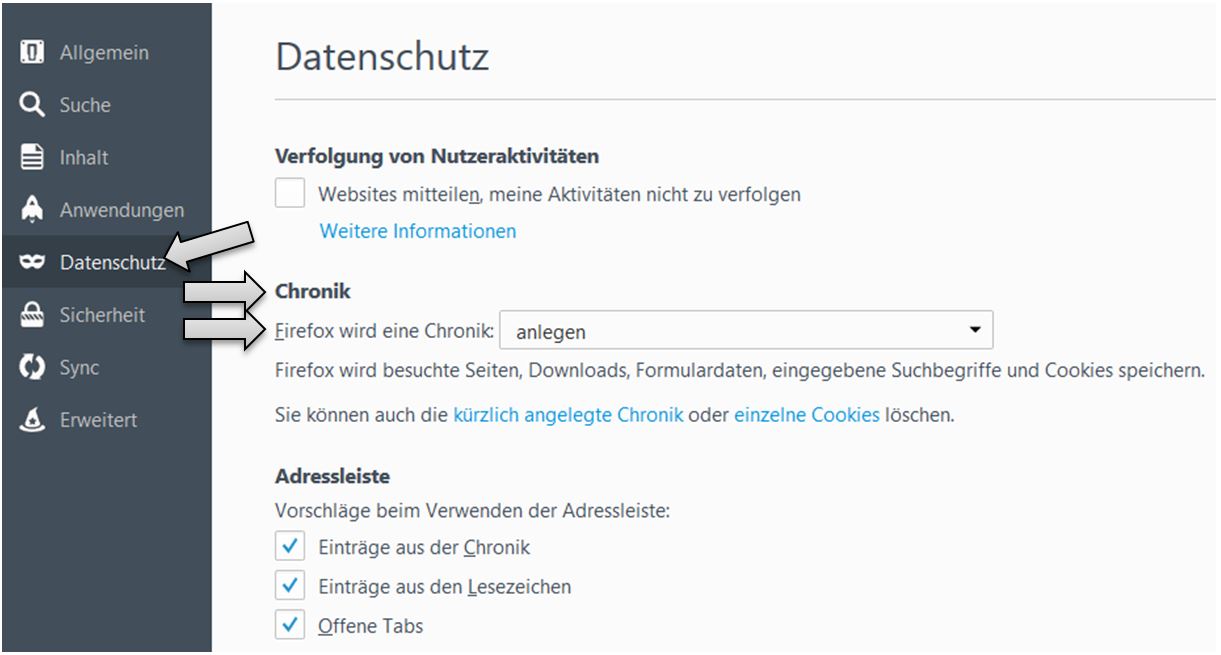Click the Chronik dropdown arrow
The height and width of the screenshot is (655, 1221).
click(974, 330)
